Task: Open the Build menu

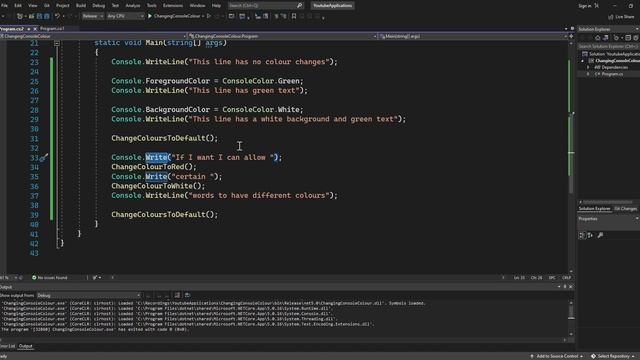Action: pyautogui.click(x=81, y=6)
